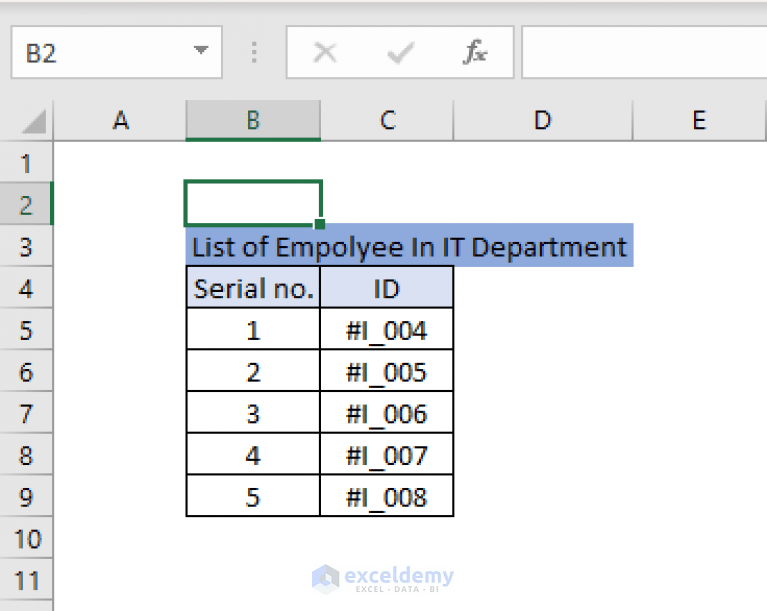This screenshot has height=611, width=767.
Task: Open the Insert Function fx dialog
Action: (x=474, y=52)
